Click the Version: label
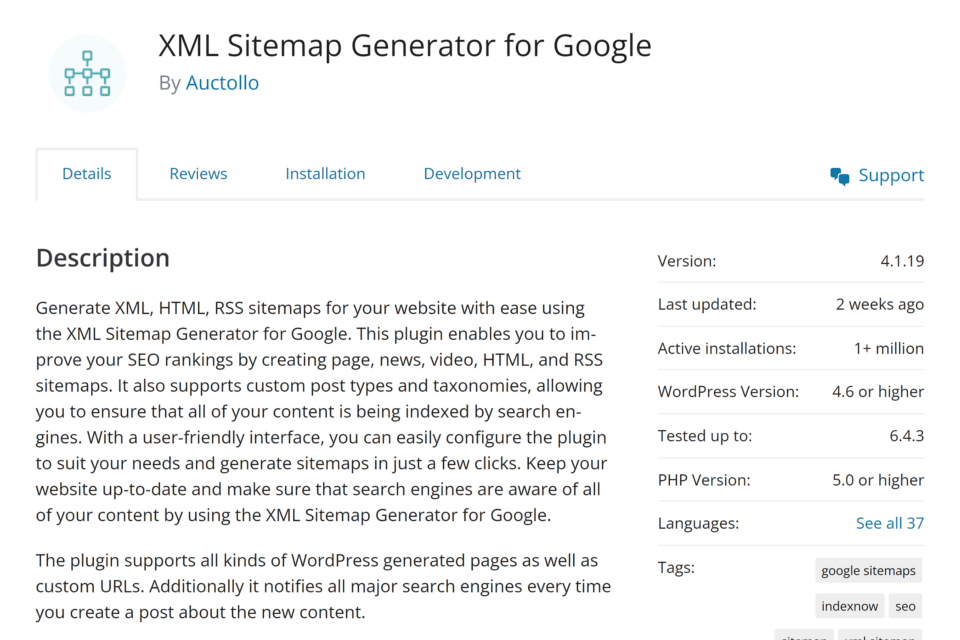The height and width of the screenshot is (640, 960). pyautogui.click(x=686, y=261)
